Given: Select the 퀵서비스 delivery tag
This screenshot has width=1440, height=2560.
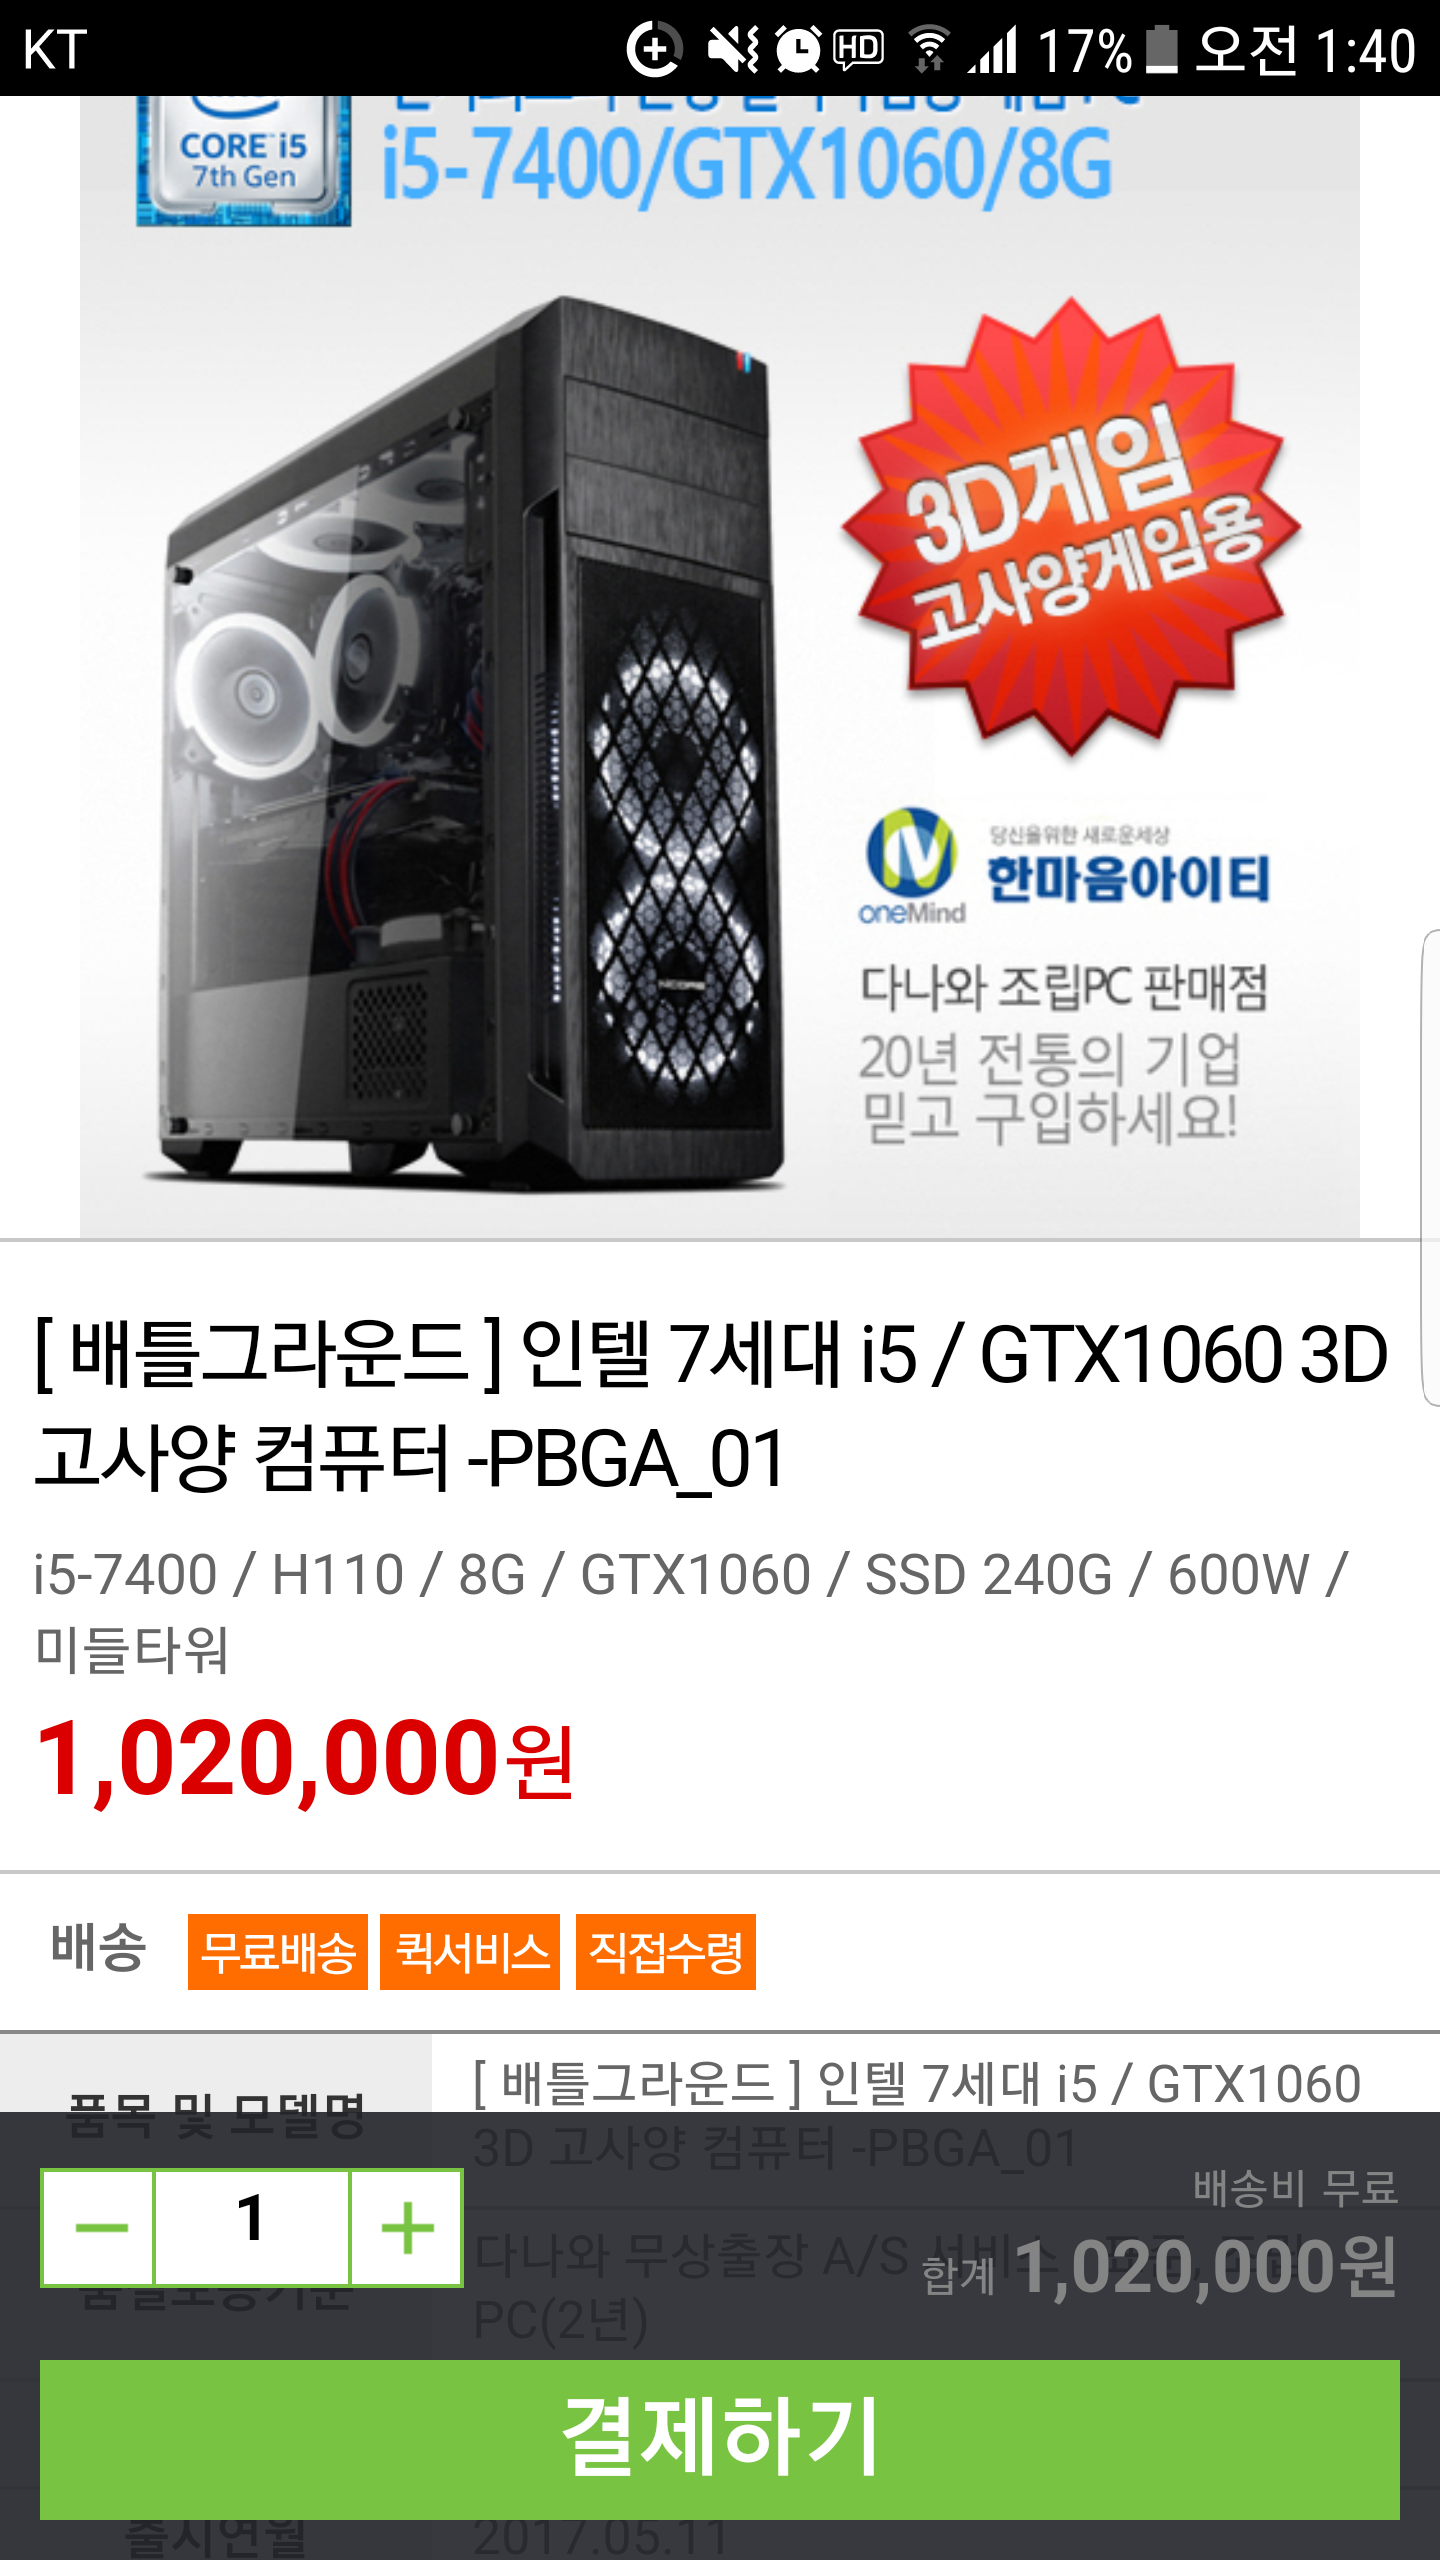Looking at the screenshot, I should 470,1952.
